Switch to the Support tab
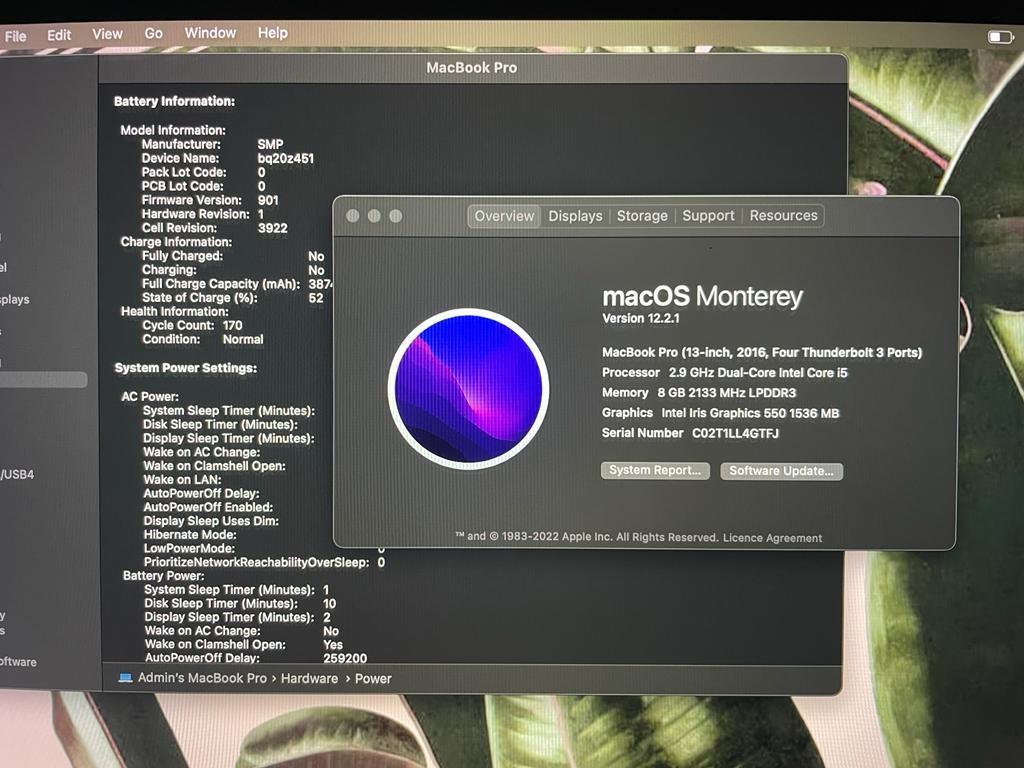 point(709,216)
